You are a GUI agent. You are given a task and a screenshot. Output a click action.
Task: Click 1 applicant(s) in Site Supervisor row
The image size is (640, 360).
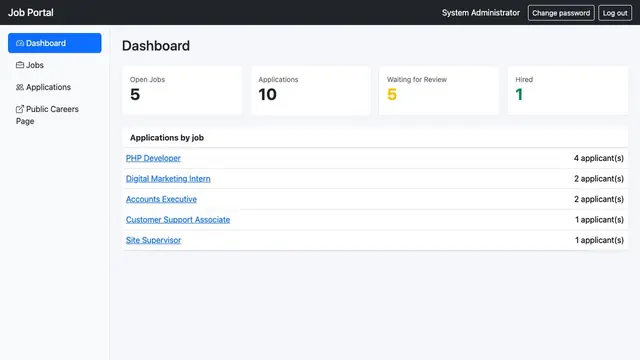599,240
